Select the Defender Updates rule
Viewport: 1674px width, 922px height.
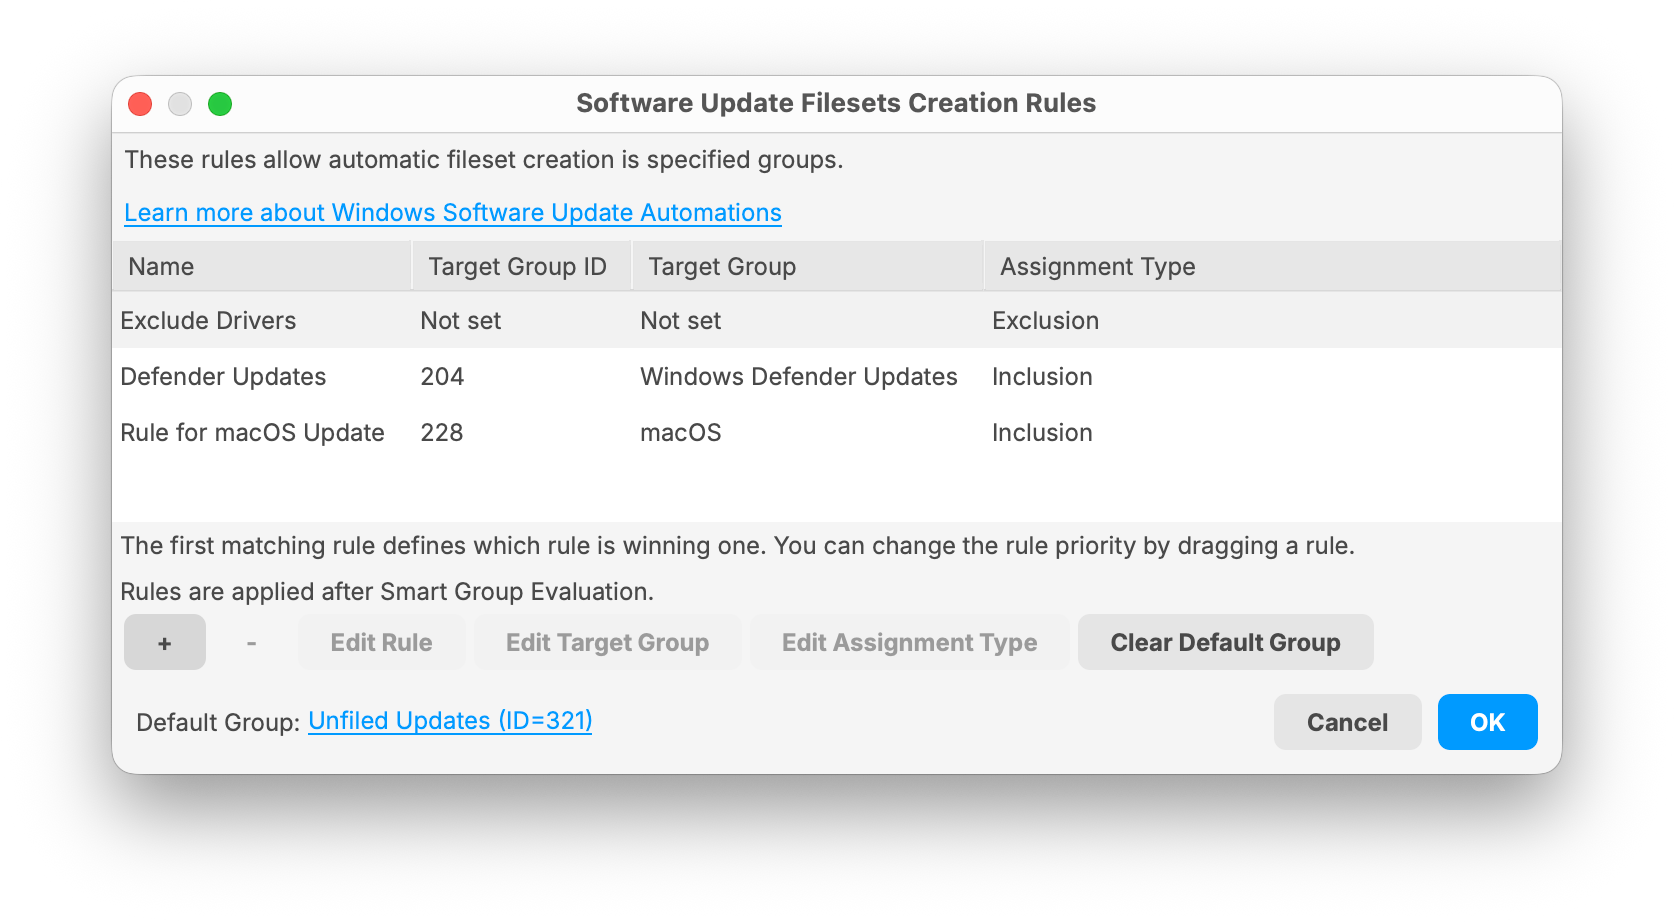[837, 376]
